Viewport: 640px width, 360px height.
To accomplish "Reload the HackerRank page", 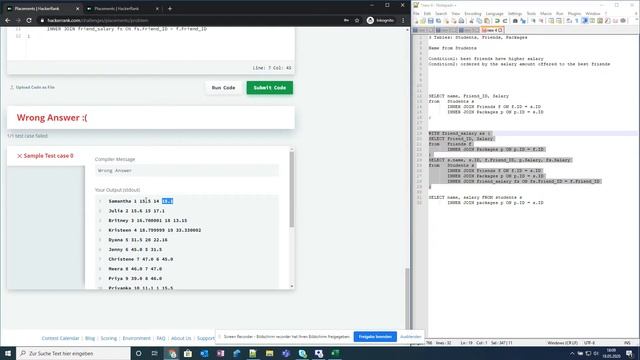I will 29,20.
